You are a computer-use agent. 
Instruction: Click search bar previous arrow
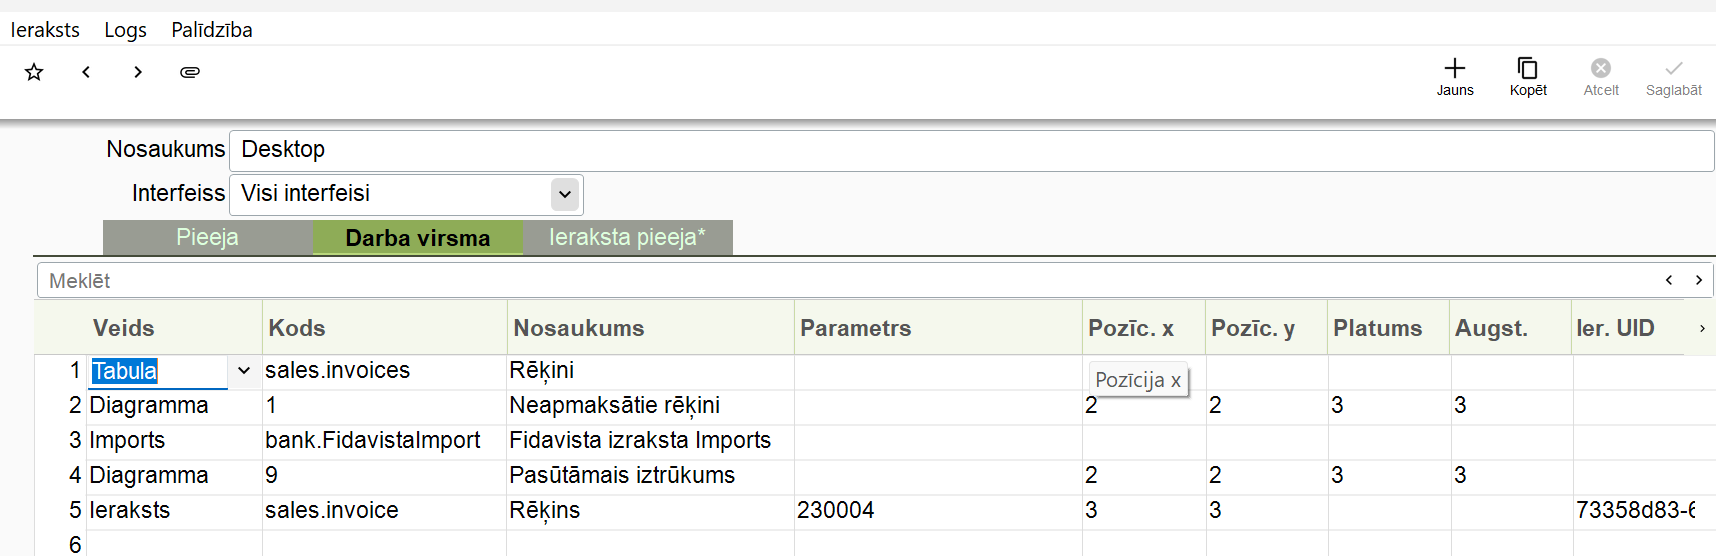[1668, 280]
